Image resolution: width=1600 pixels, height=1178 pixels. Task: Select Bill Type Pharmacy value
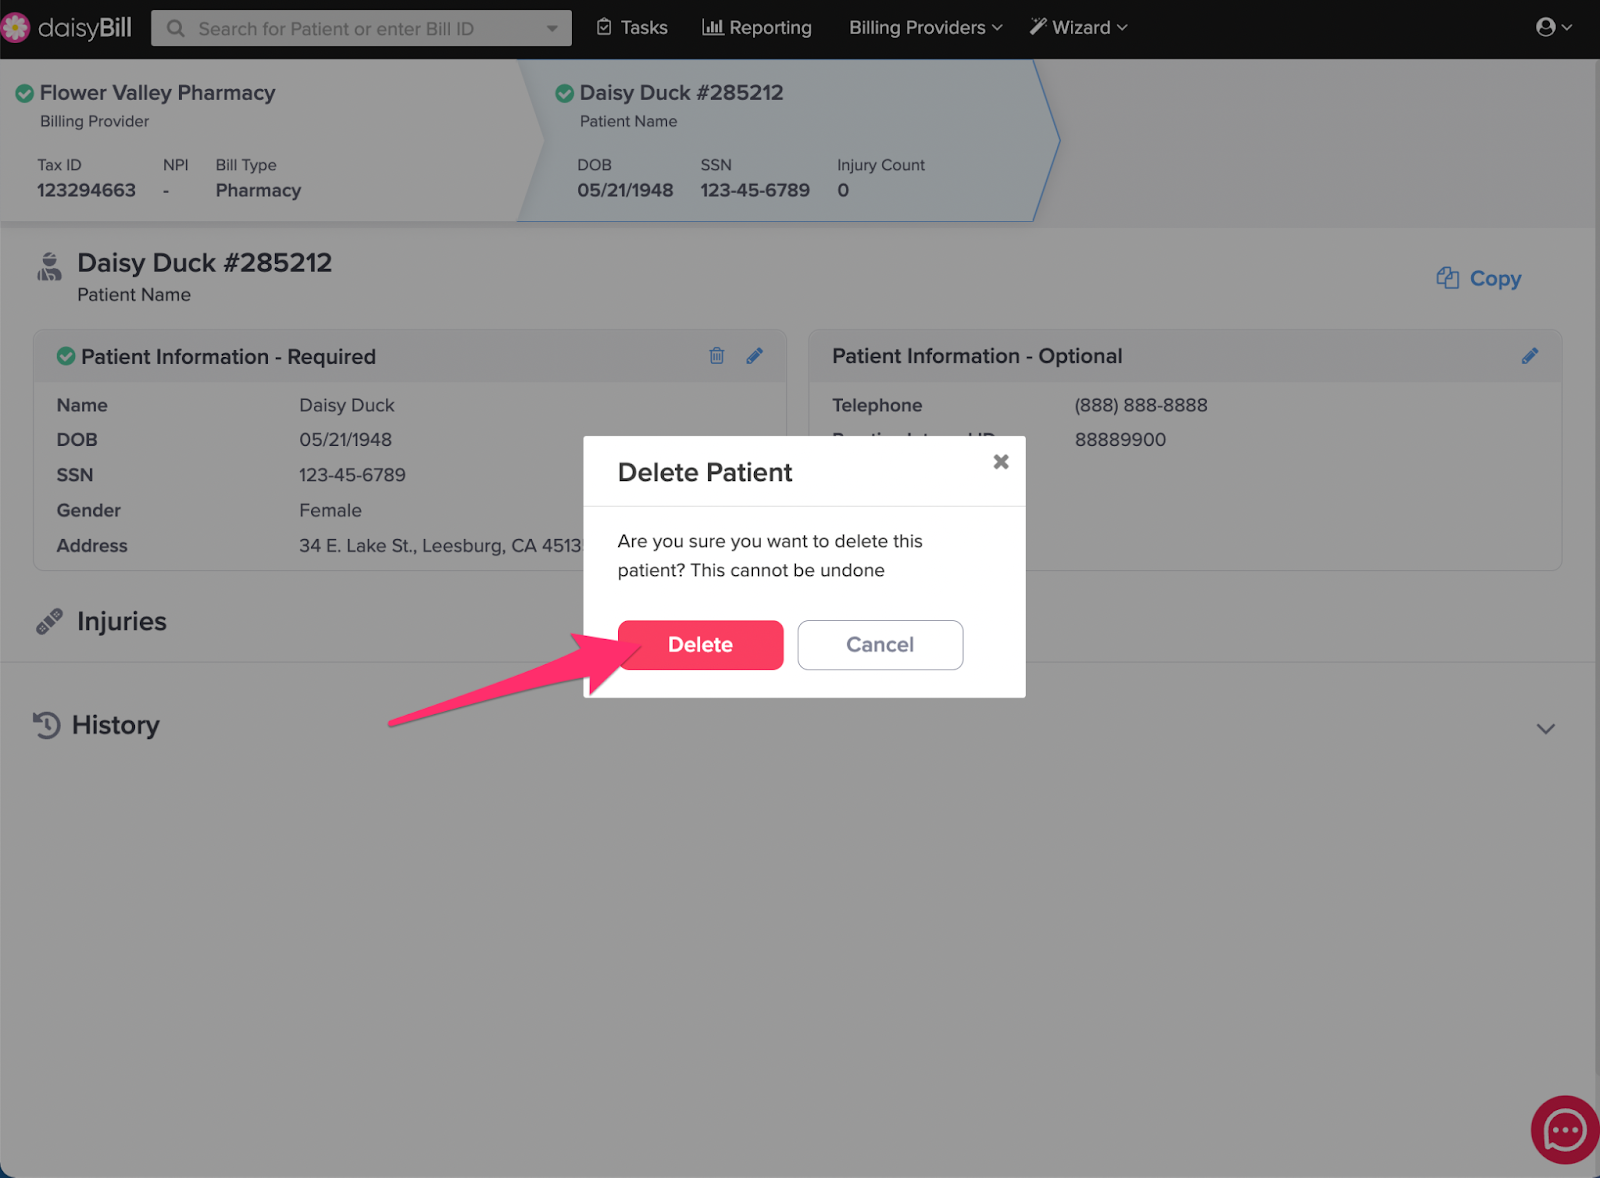(x=258, y=190)
